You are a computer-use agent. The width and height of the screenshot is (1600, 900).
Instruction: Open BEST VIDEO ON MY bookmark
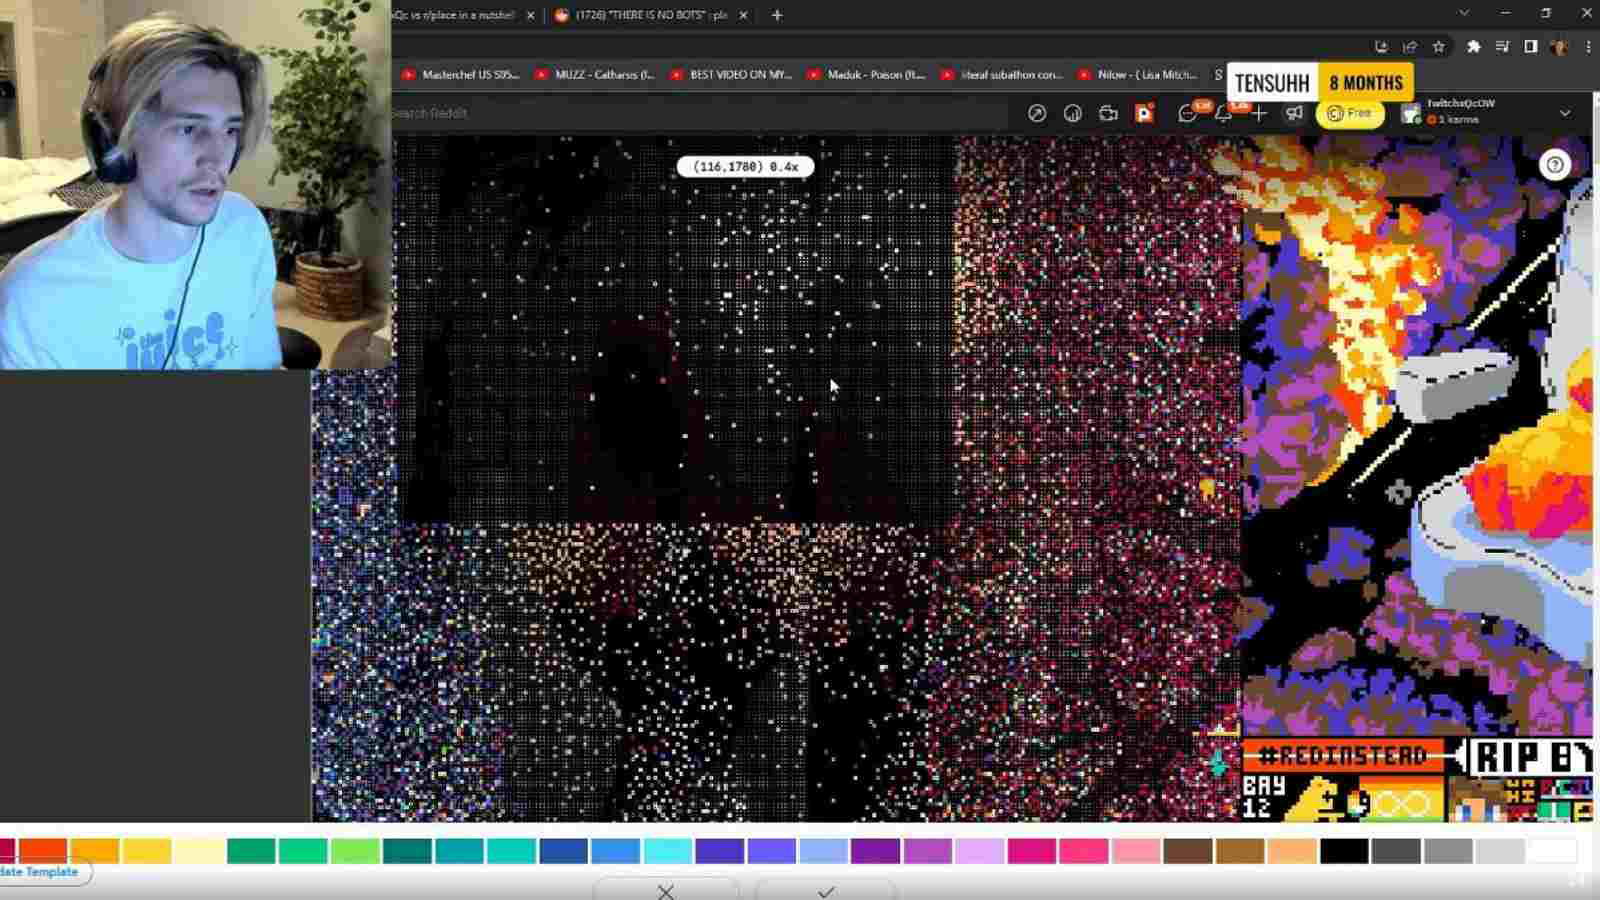(731, 74)
